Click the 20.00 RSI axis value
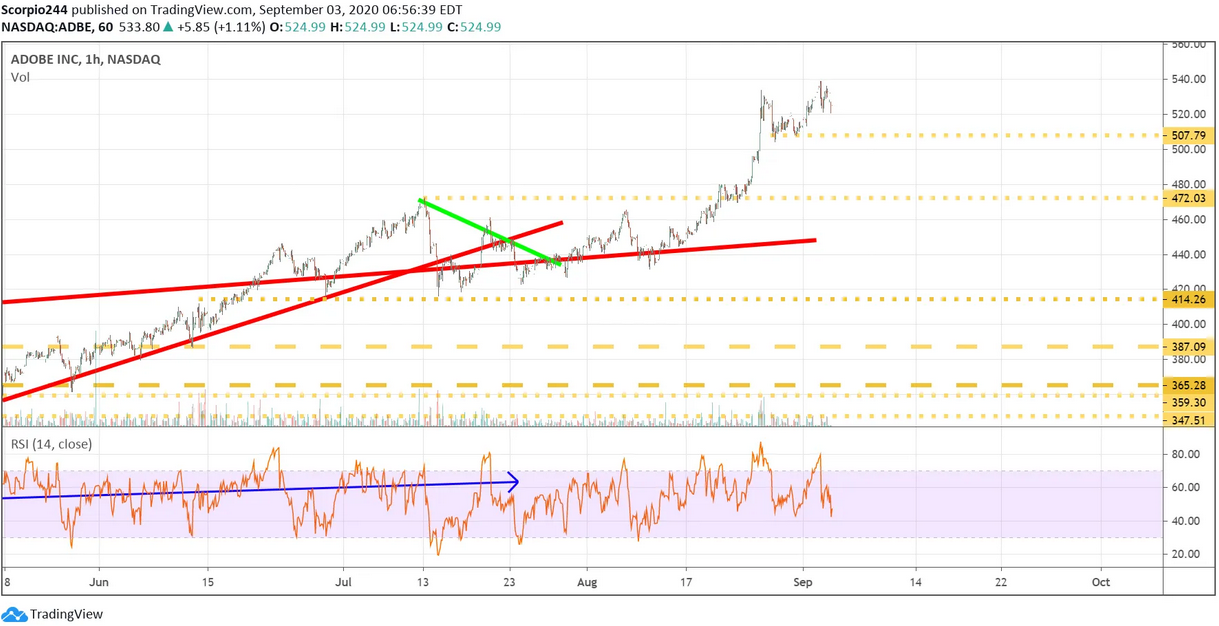This screenshot has width=1219, height=626. [1187, 554]
